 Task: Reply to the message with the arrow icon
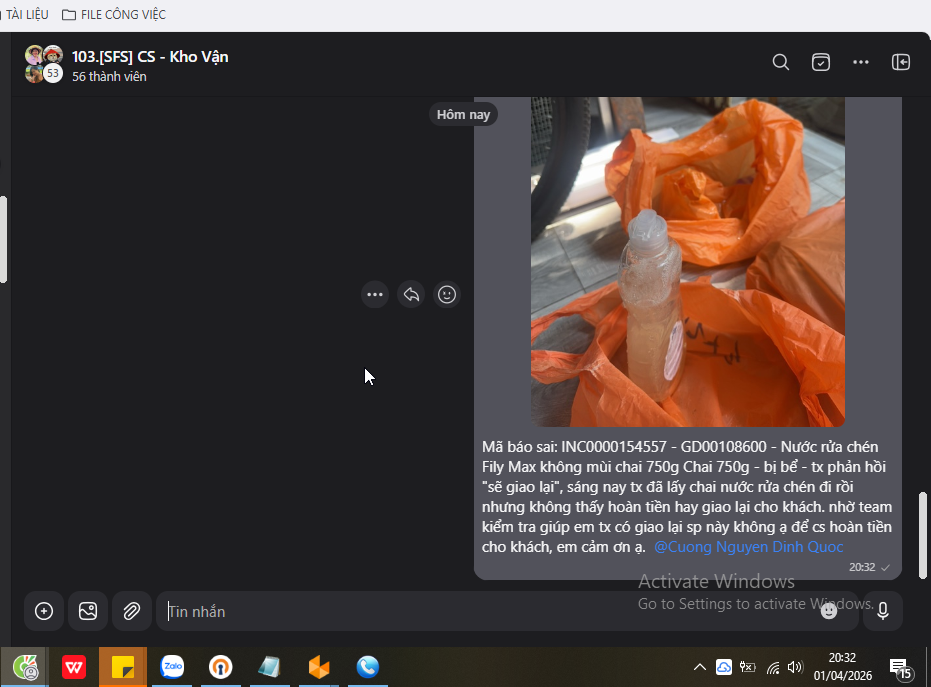[x=411, y=295]
